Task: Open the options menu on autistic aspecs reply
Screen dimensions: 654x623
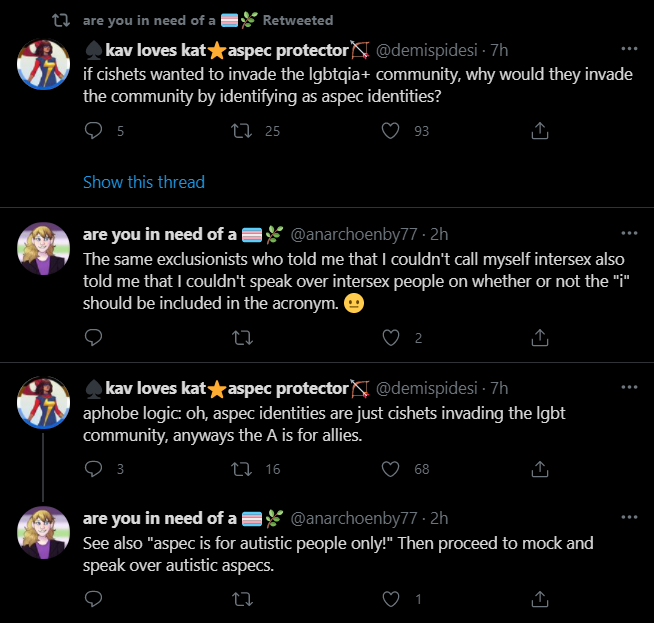Action: (x=629, y=517)
